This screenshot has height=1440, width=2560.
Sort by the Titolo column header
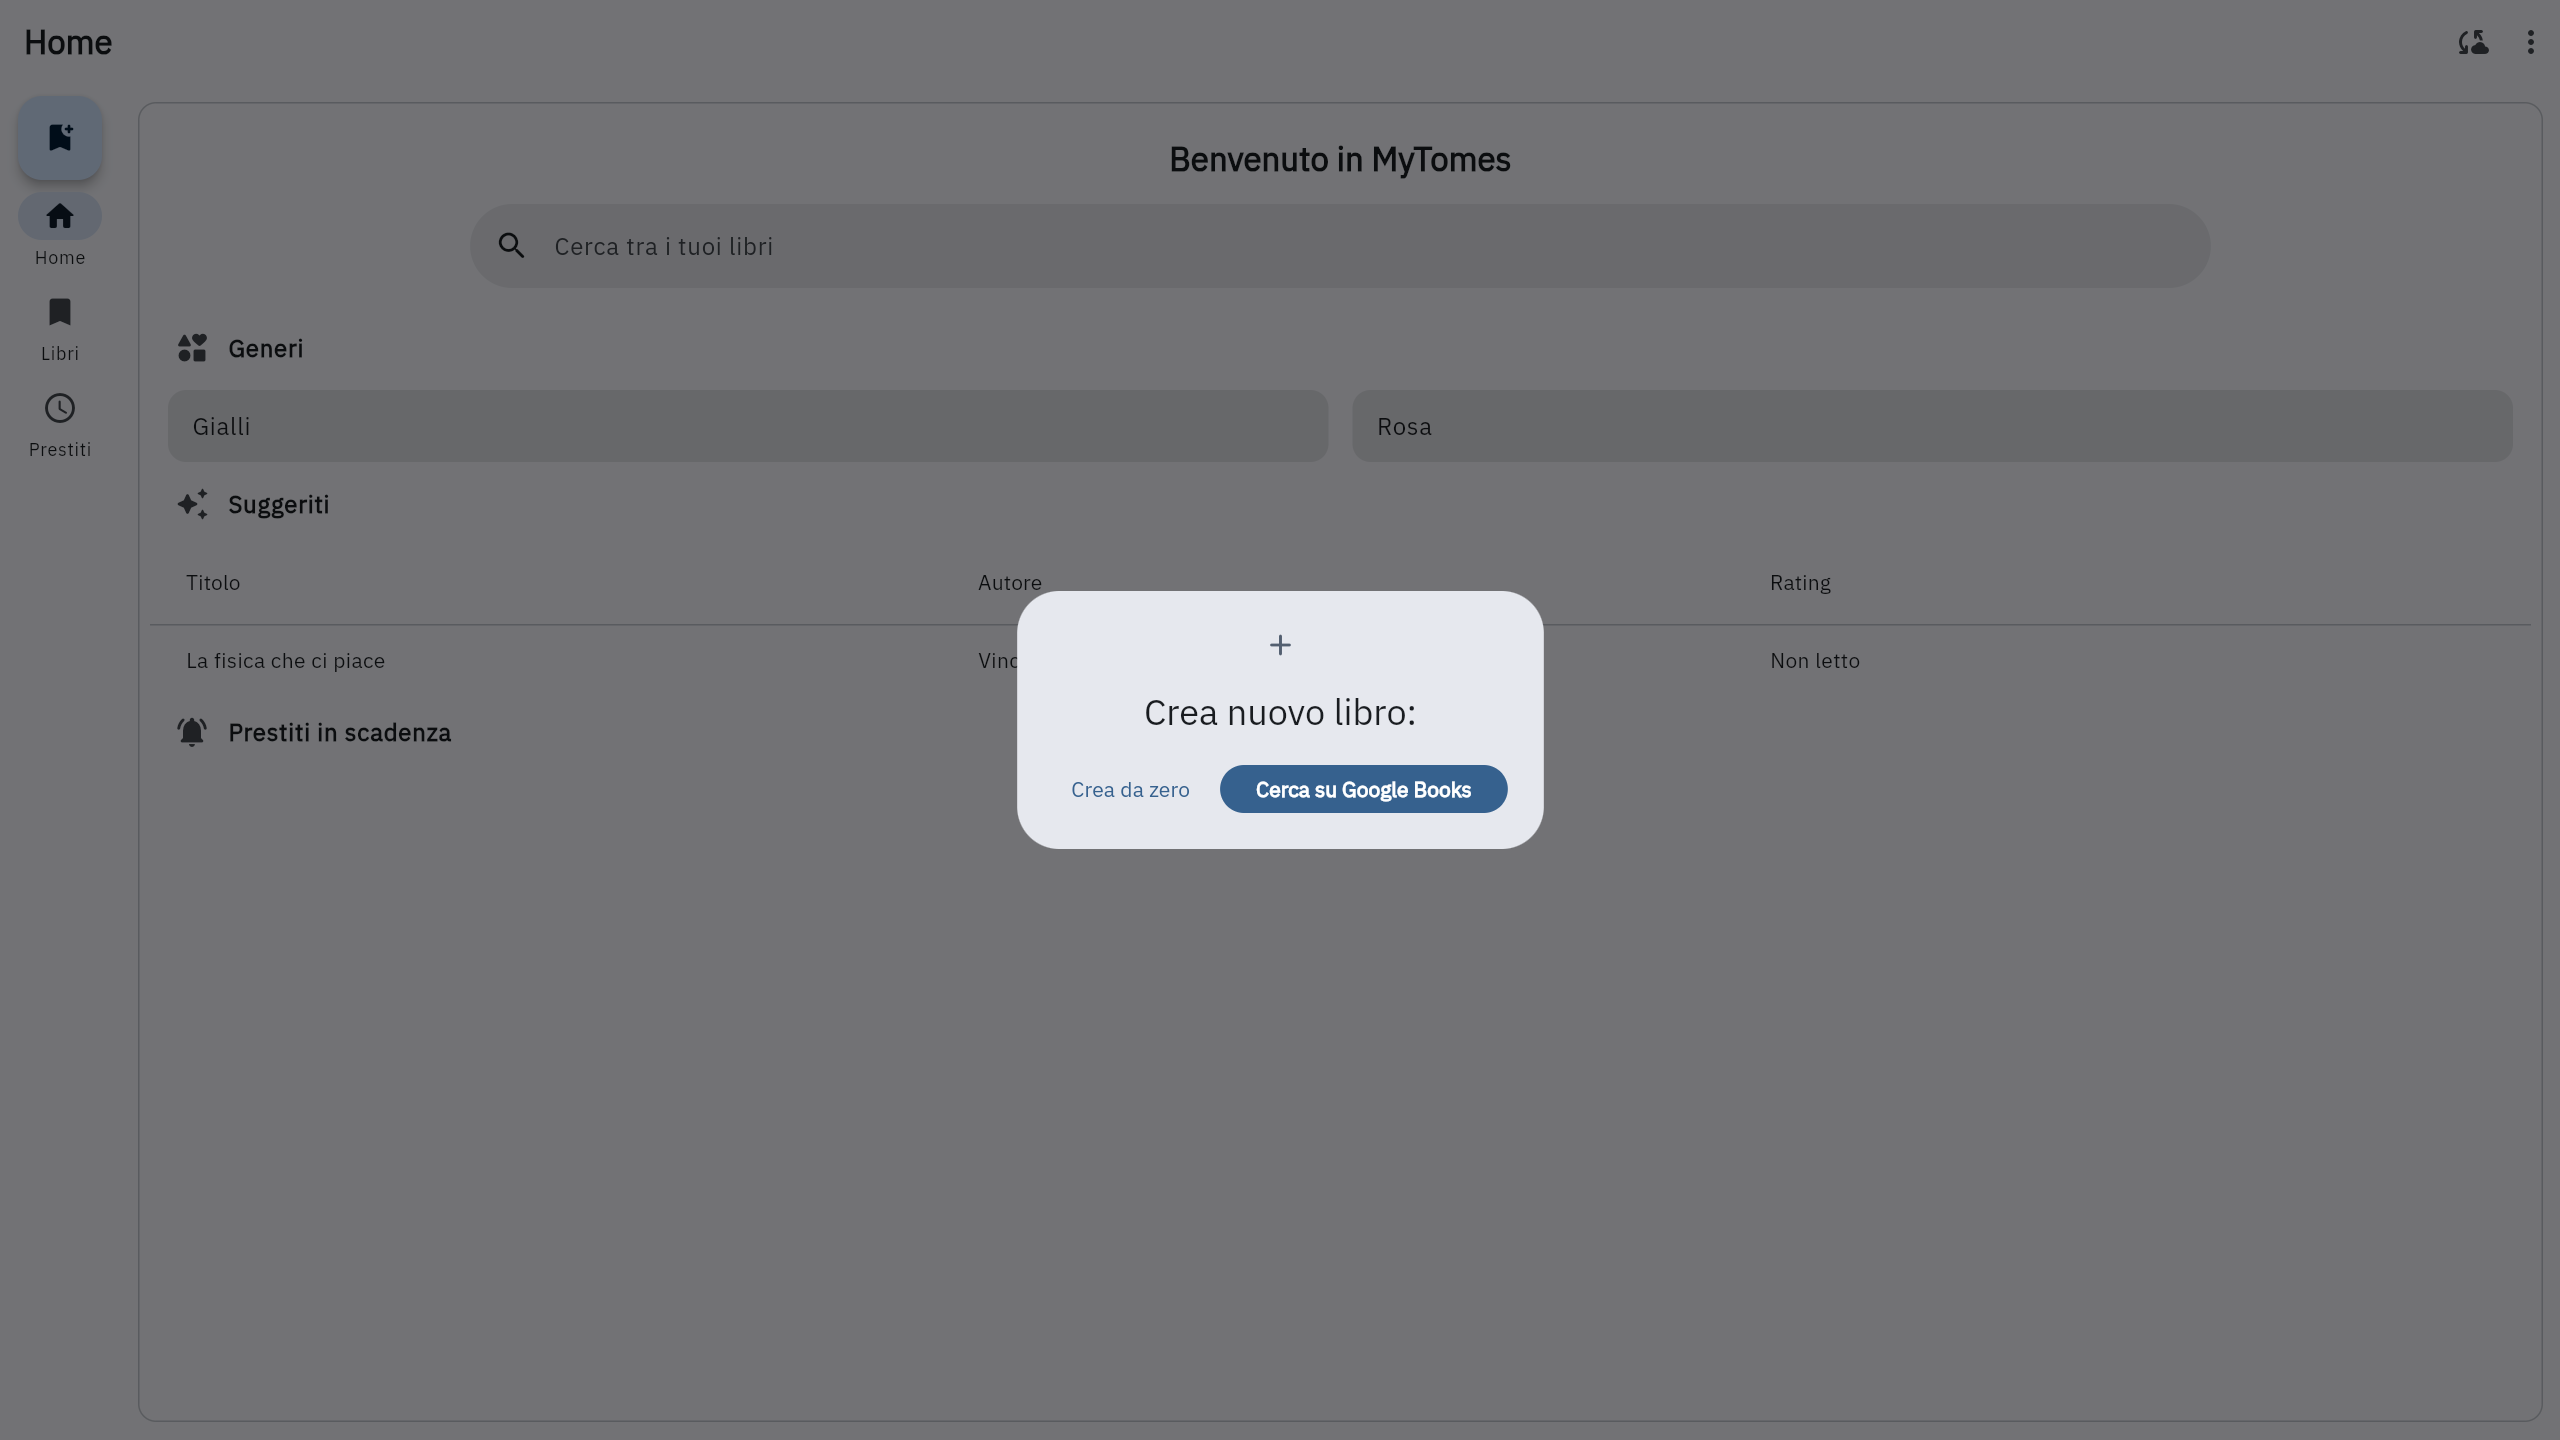tap(213, 583)
